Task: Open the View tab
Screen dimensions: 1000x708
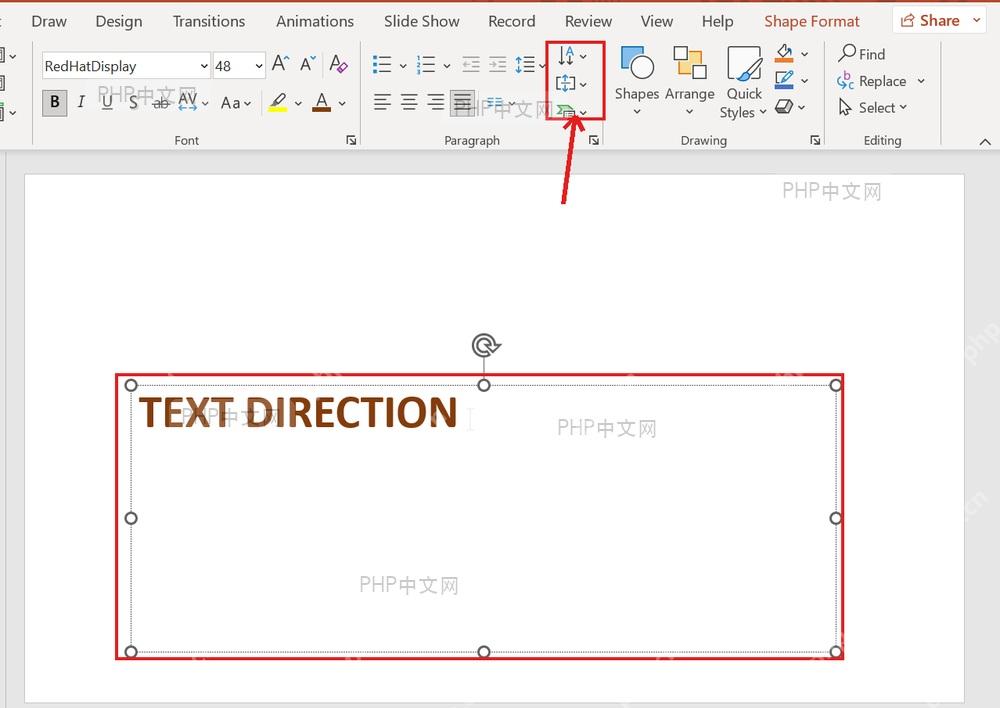Action: click(x=657, y=21)
